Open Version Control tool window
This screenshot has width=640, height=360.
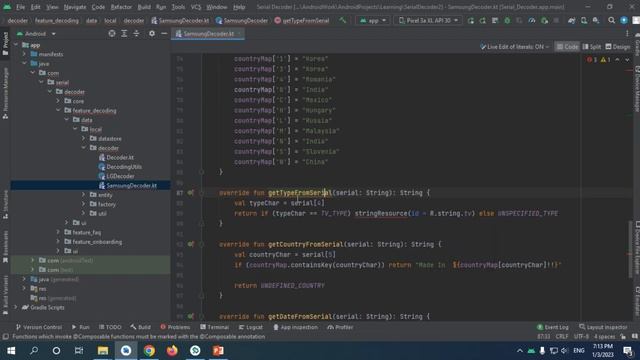click(39, 327)
